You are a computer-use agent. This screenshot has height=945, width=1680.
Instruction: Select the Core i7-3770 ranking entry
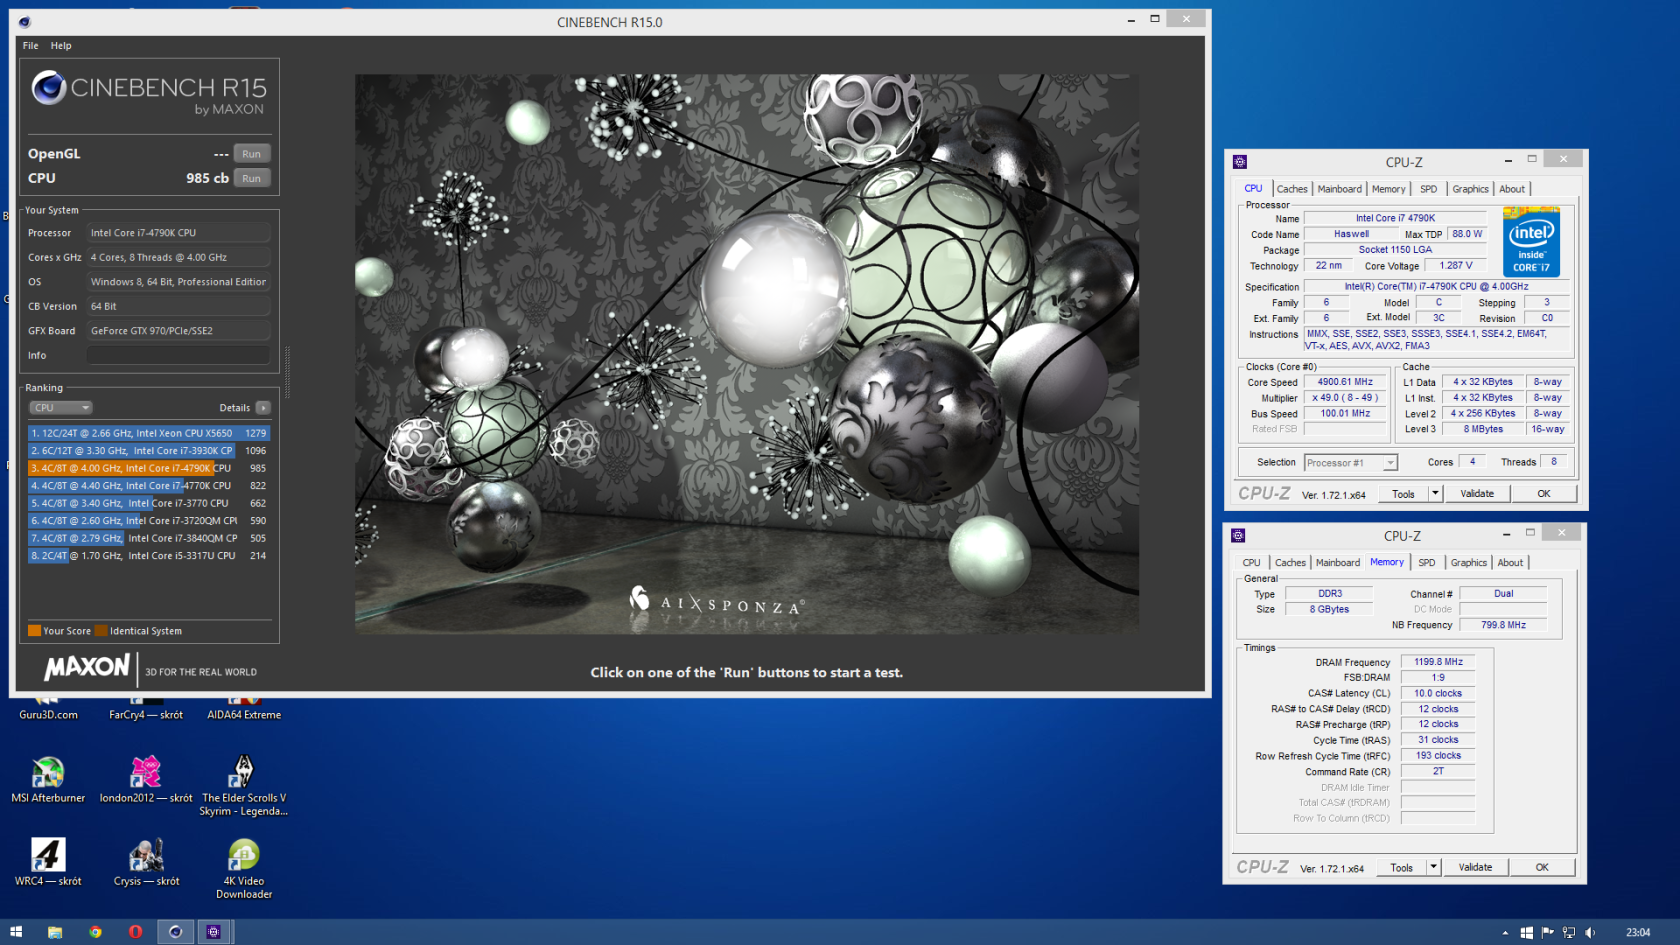point(149,503)
